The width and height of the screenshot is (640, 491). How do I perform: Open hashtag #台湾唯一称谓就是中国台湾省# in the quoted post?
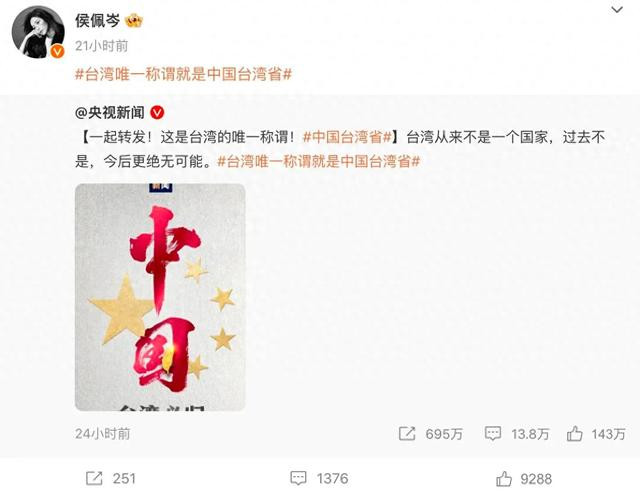tap(318, 161)
